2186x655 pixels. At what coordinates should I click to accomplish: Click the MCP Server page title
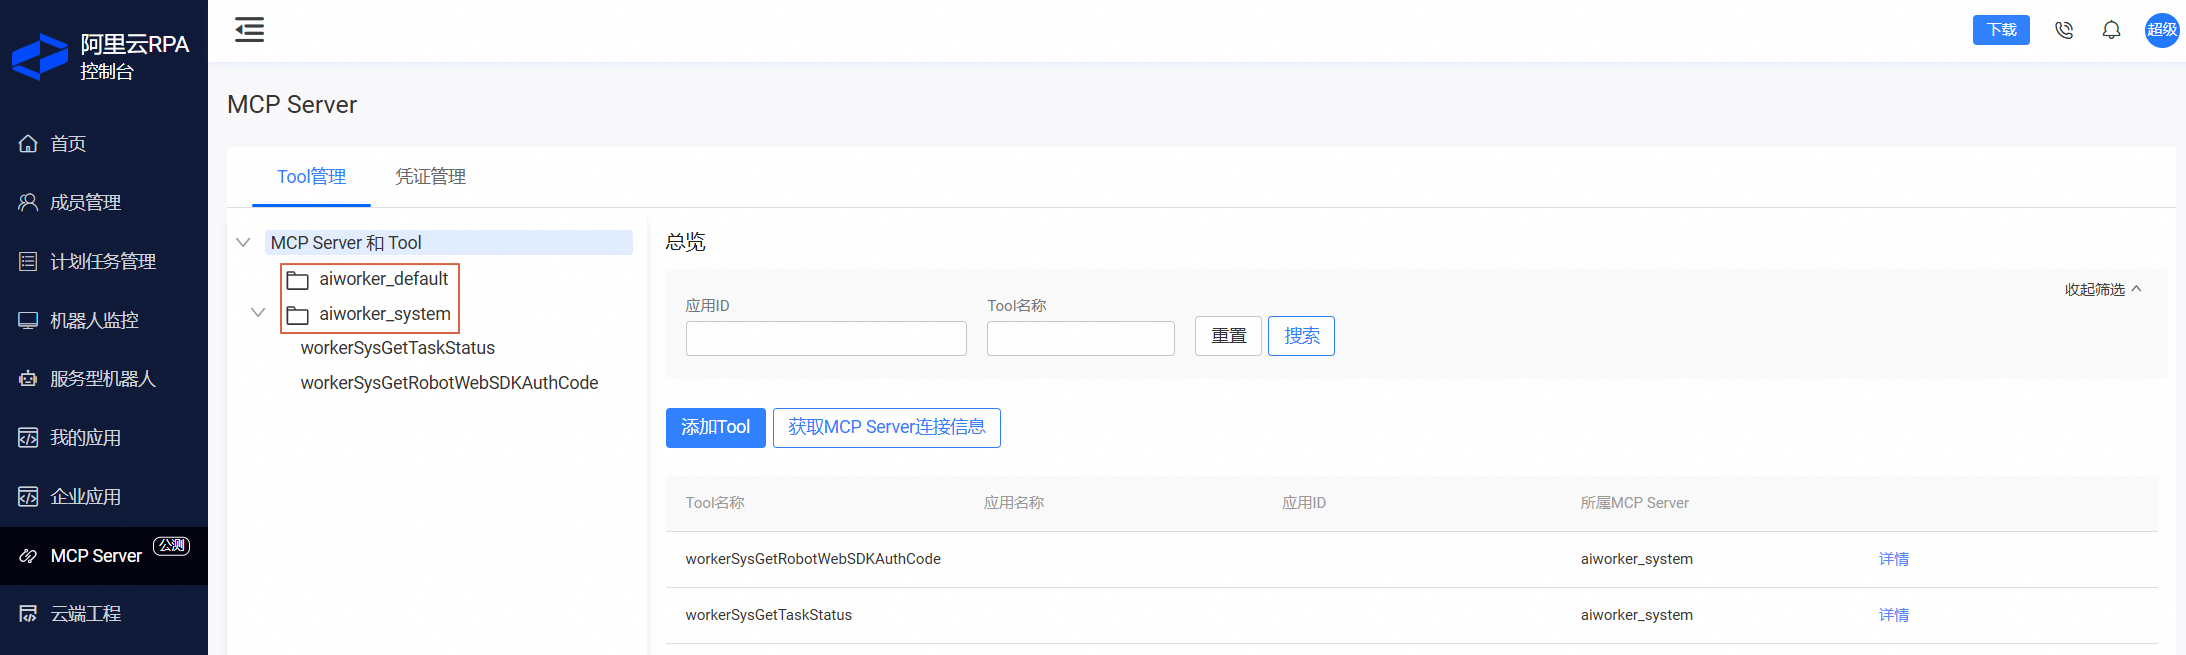[x=292, y=105]
